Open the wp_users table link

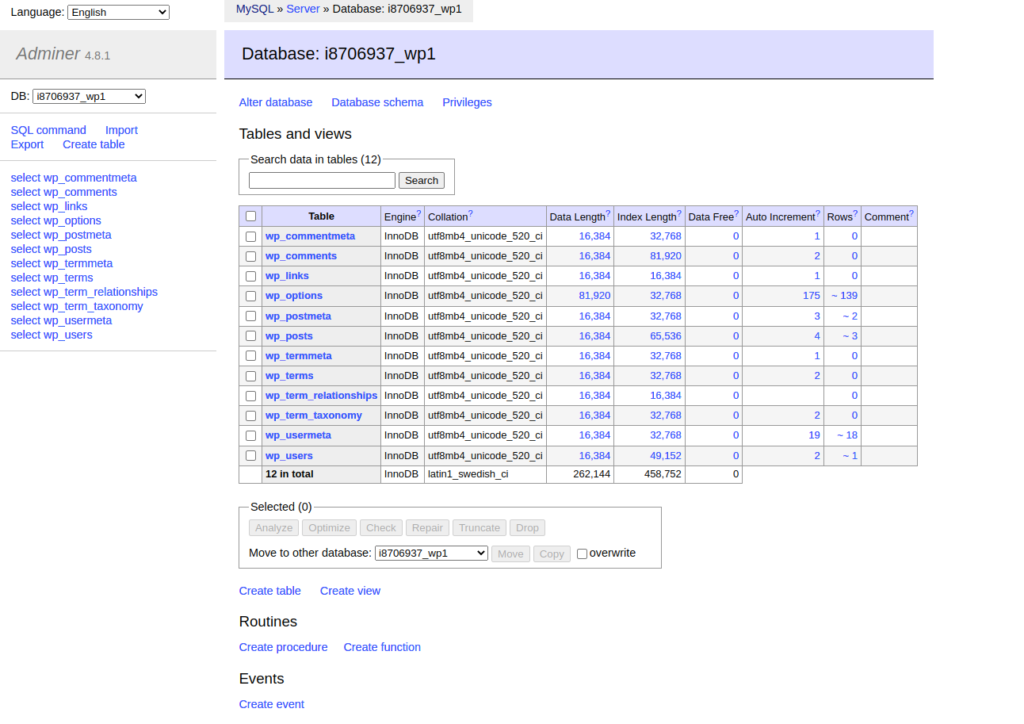[289, 456]
